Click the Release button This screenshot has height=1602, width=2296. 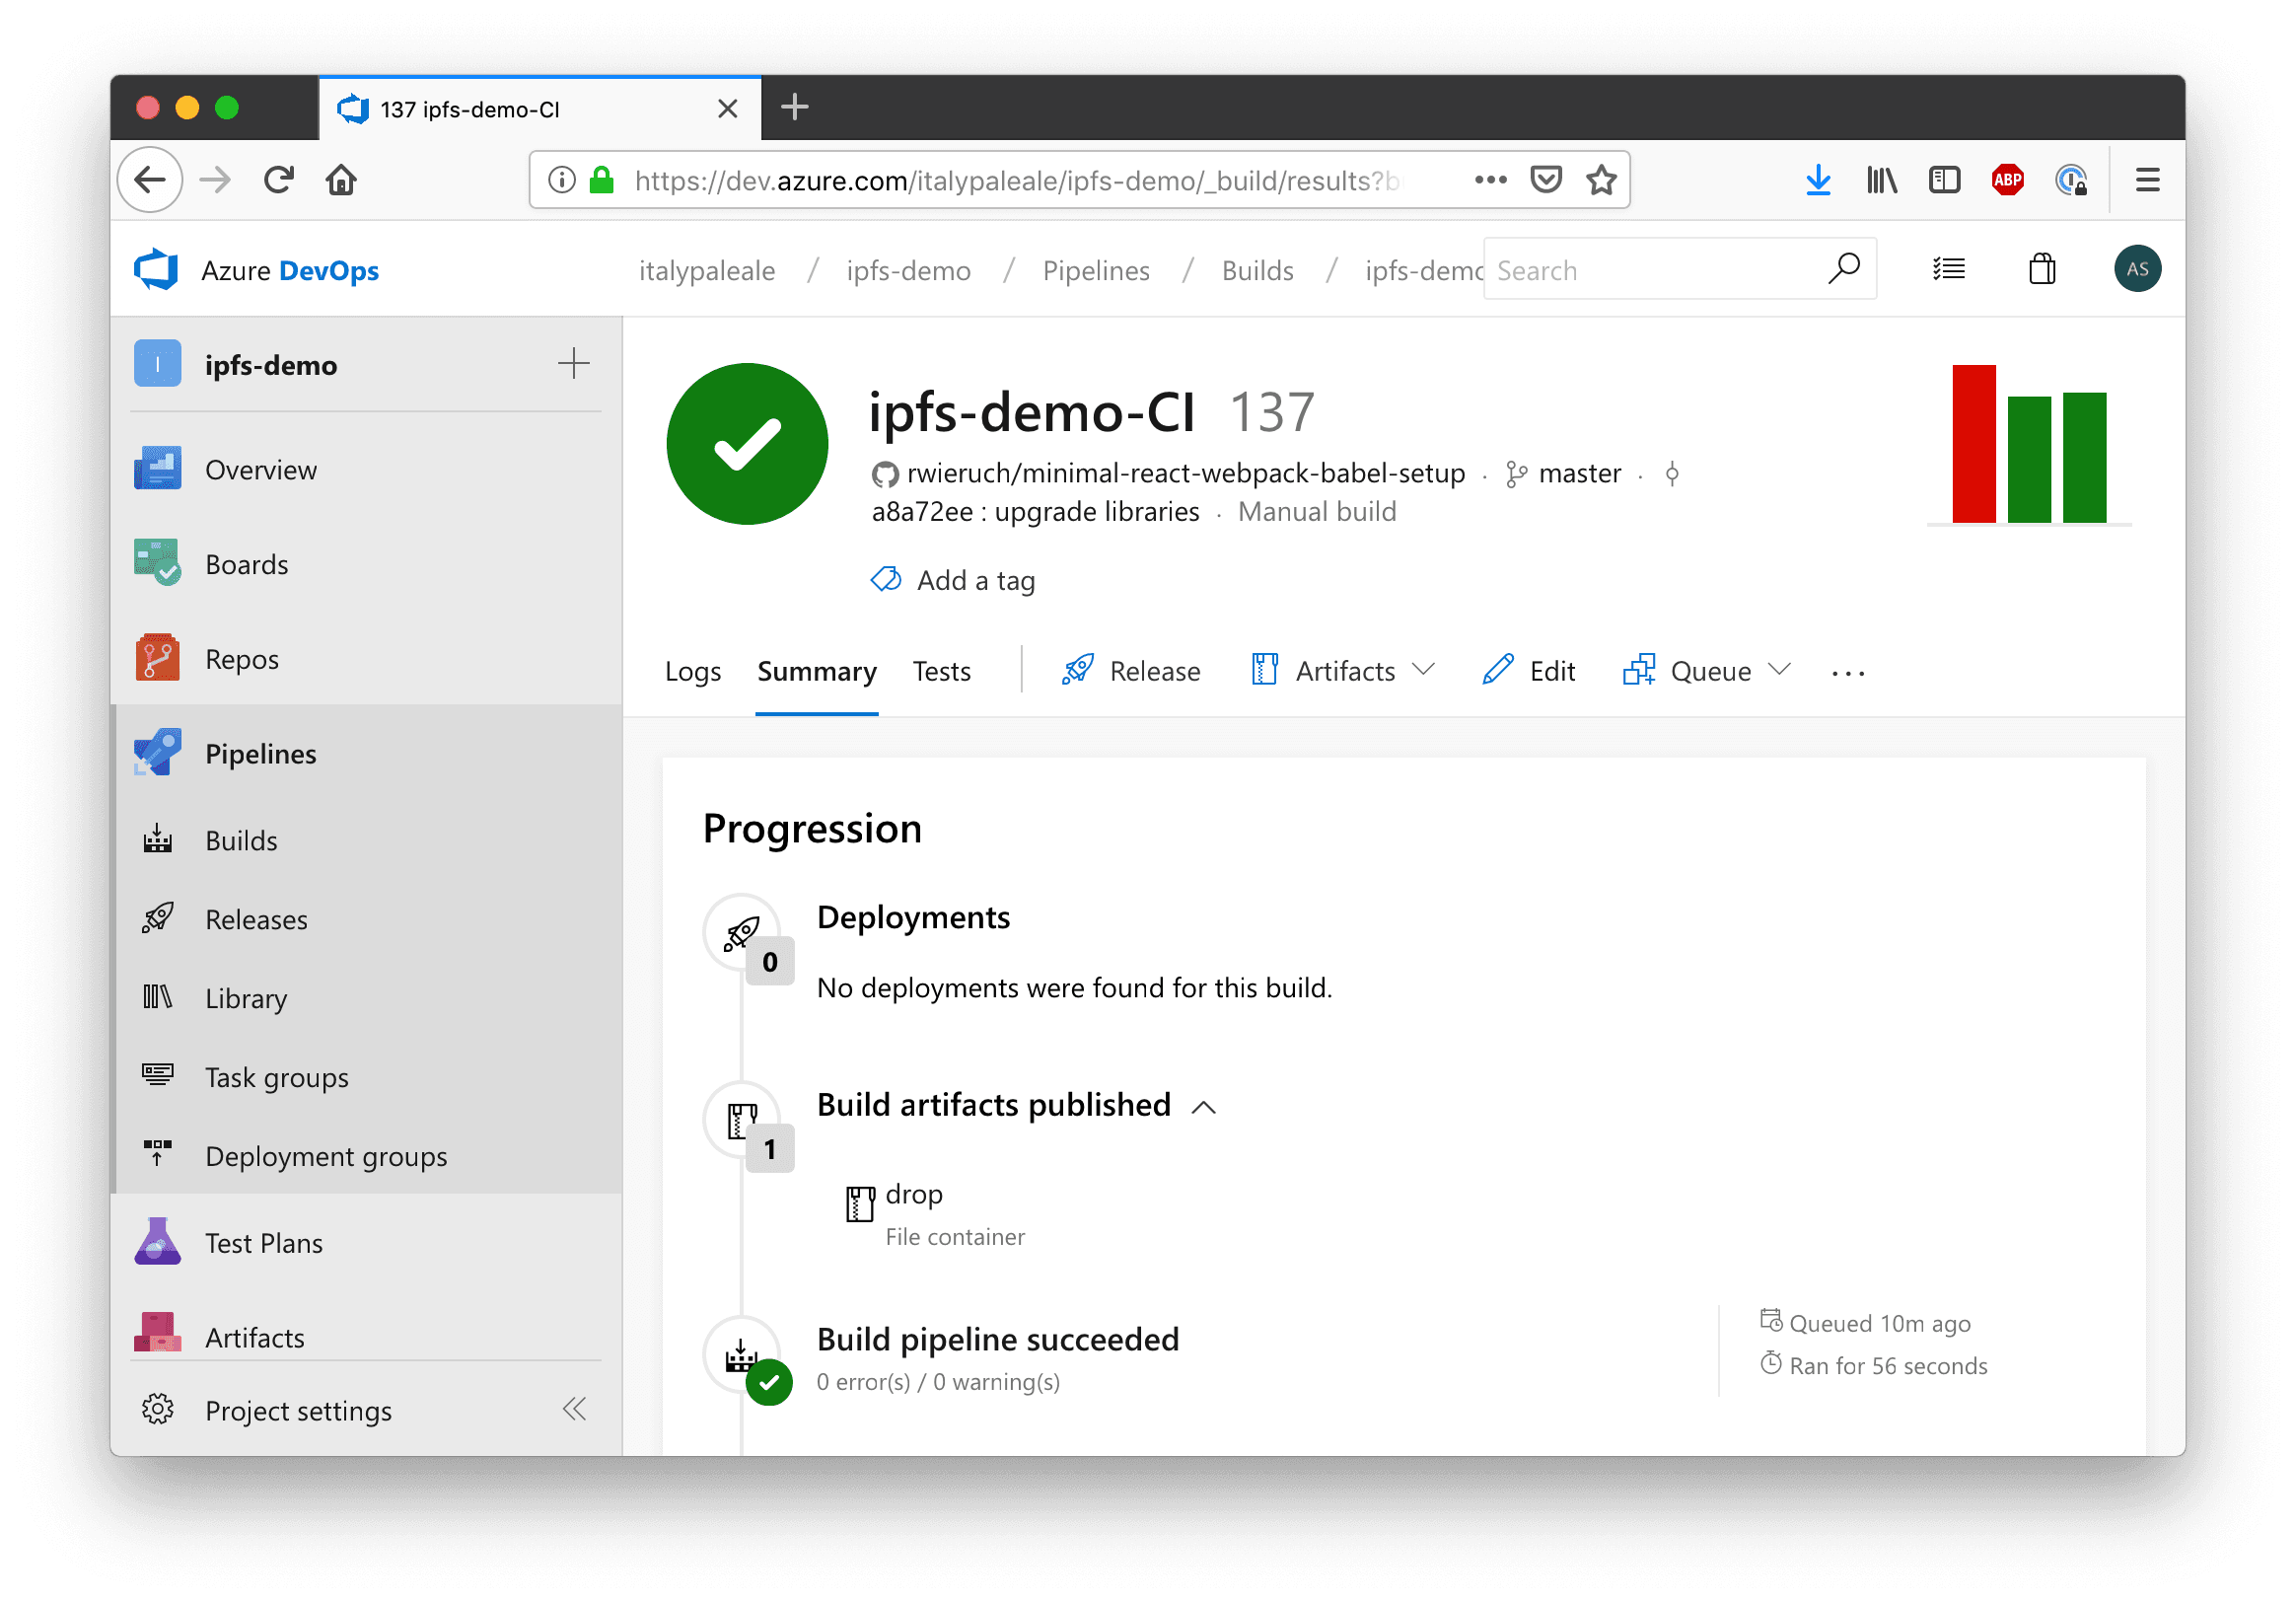point(1130,670)
